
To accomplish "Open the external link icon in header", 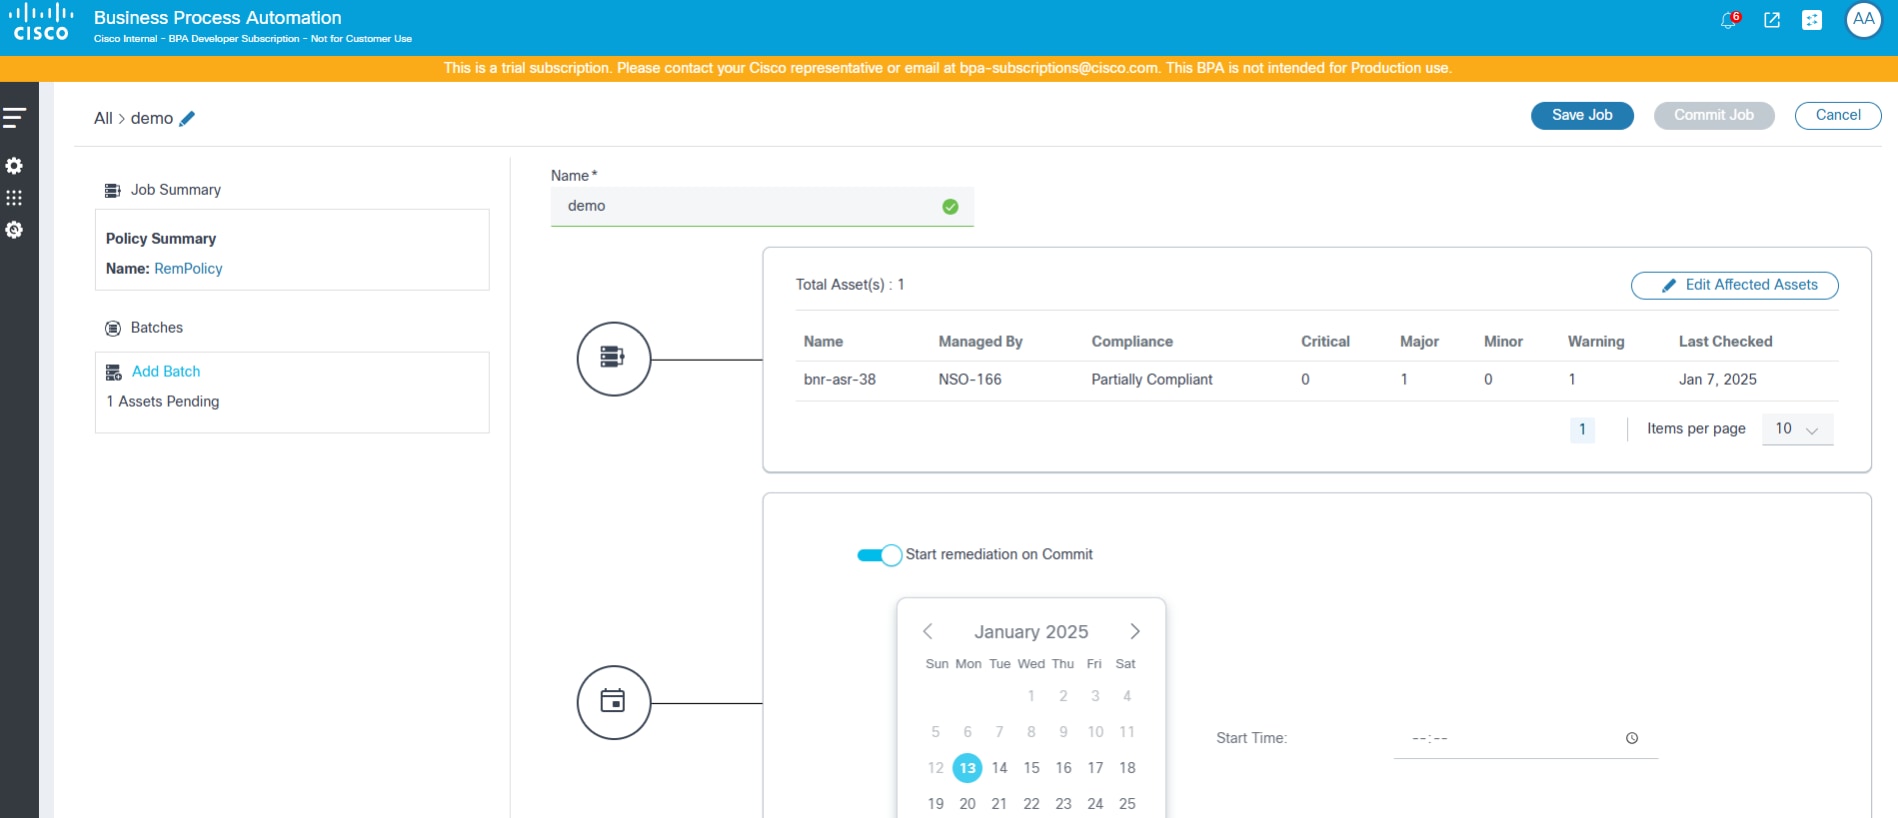I will [x=1772, y=20].
